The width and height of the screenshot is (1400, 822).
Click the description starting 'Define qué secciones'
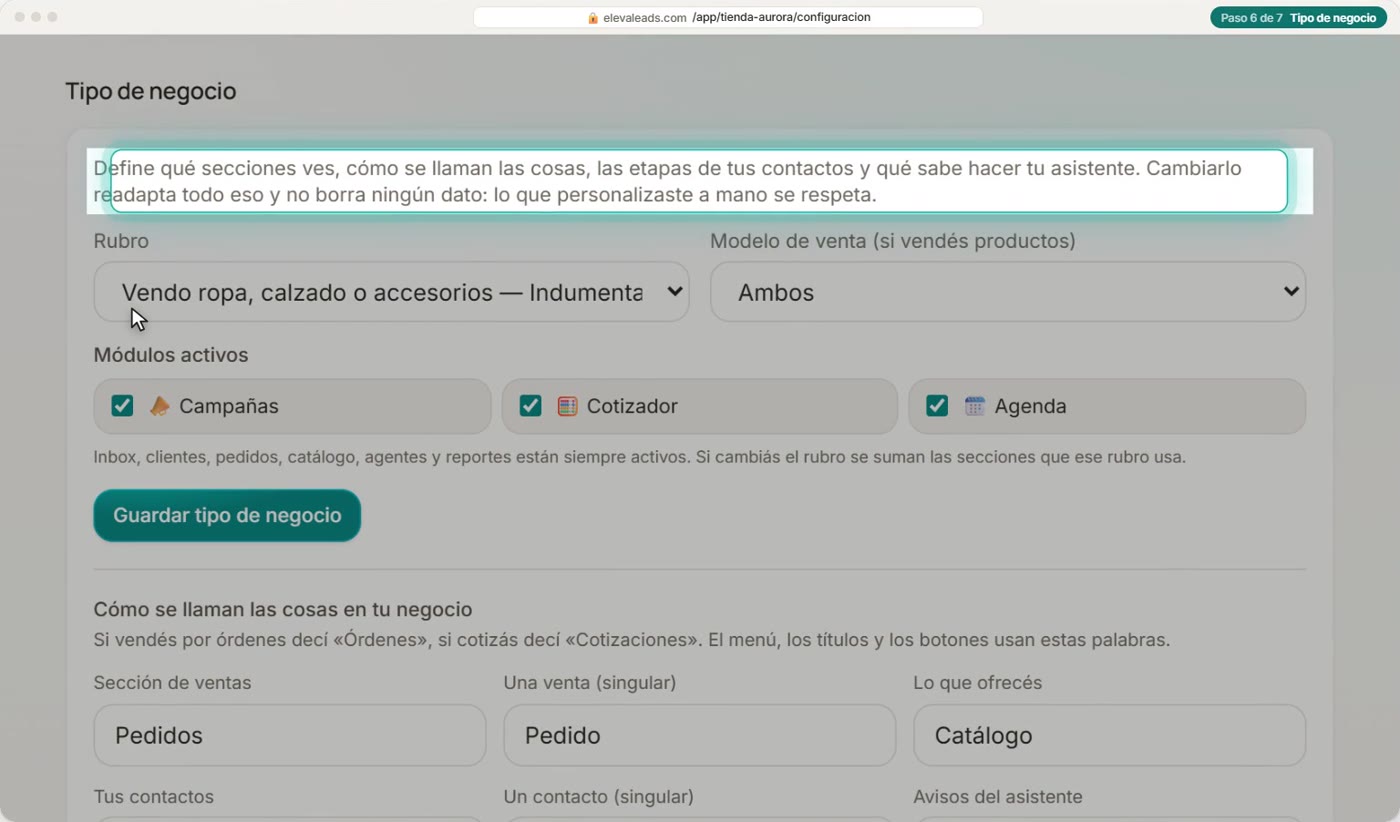pyautogui.click(x=668, y=181)
